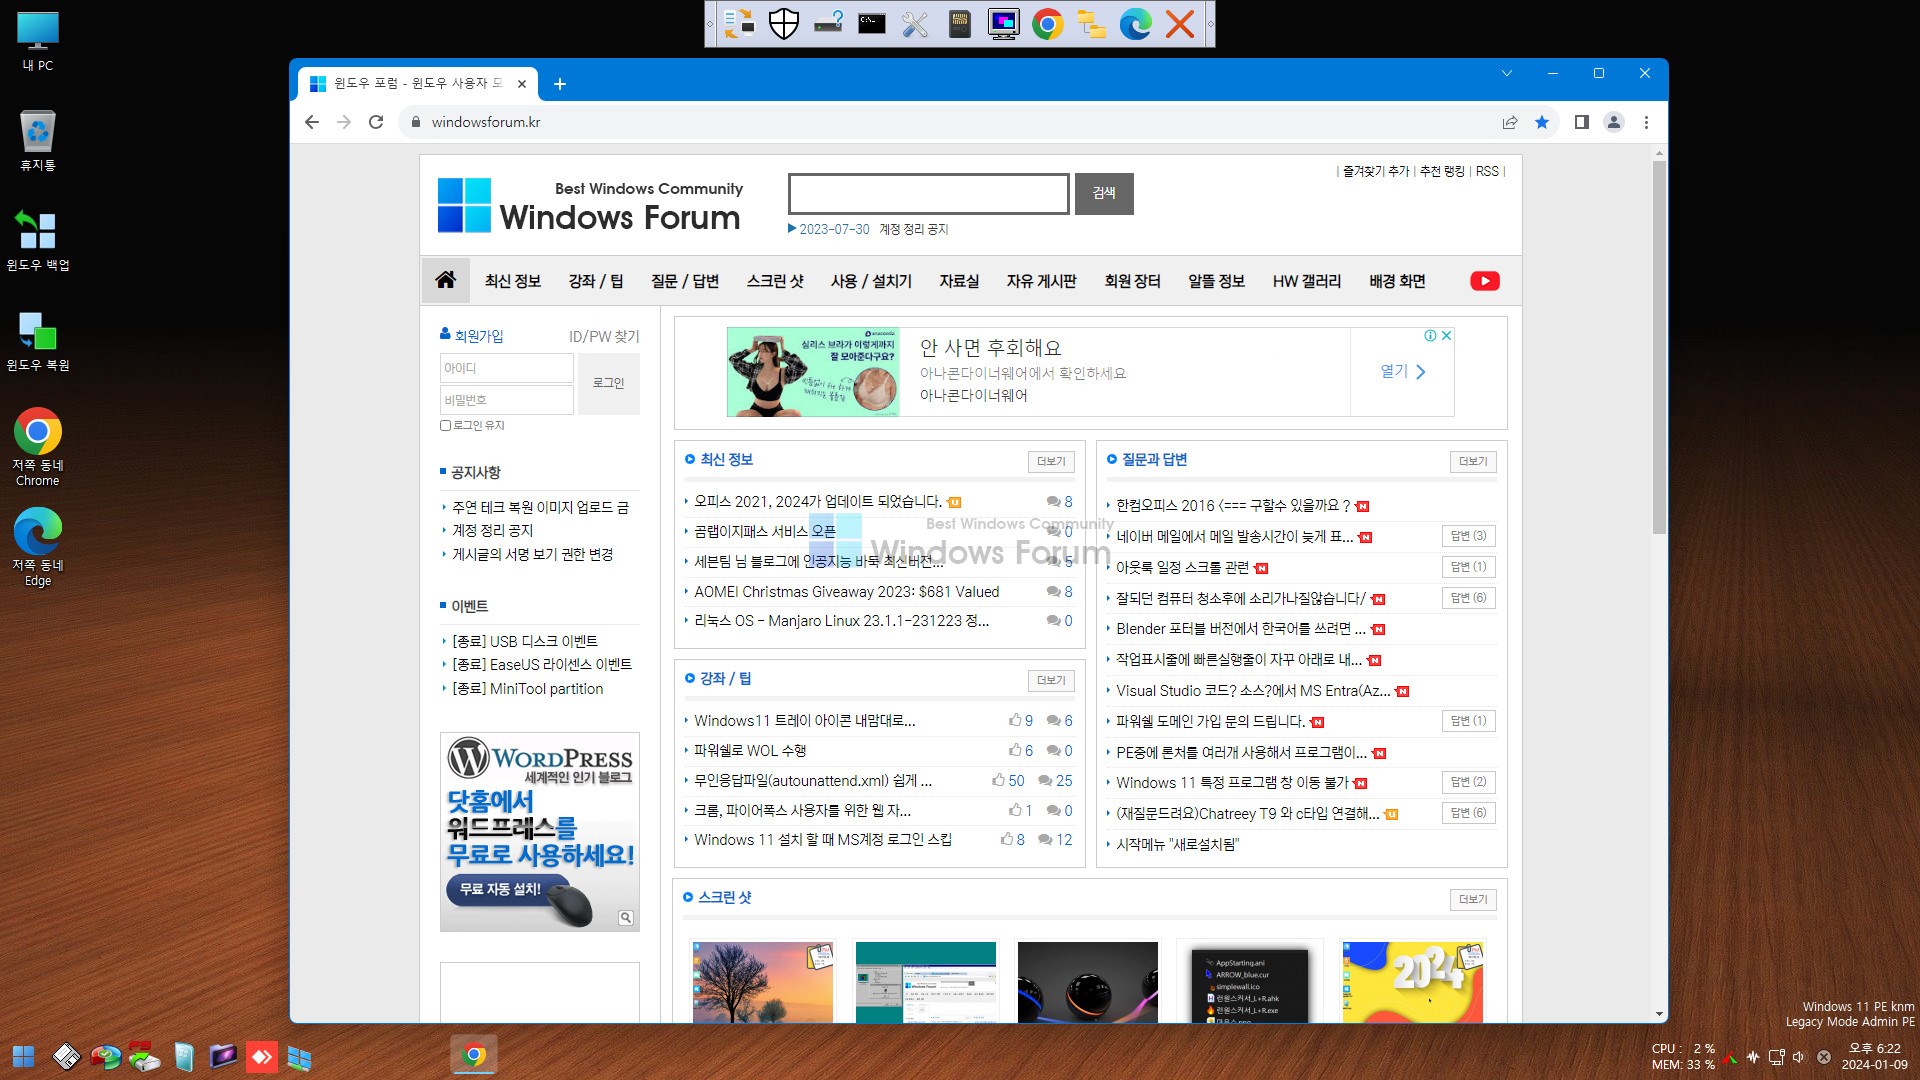Screen dimensions: 1920x1080
Task: Open the 최신 정보 menu item
Action: click(513, 281)
